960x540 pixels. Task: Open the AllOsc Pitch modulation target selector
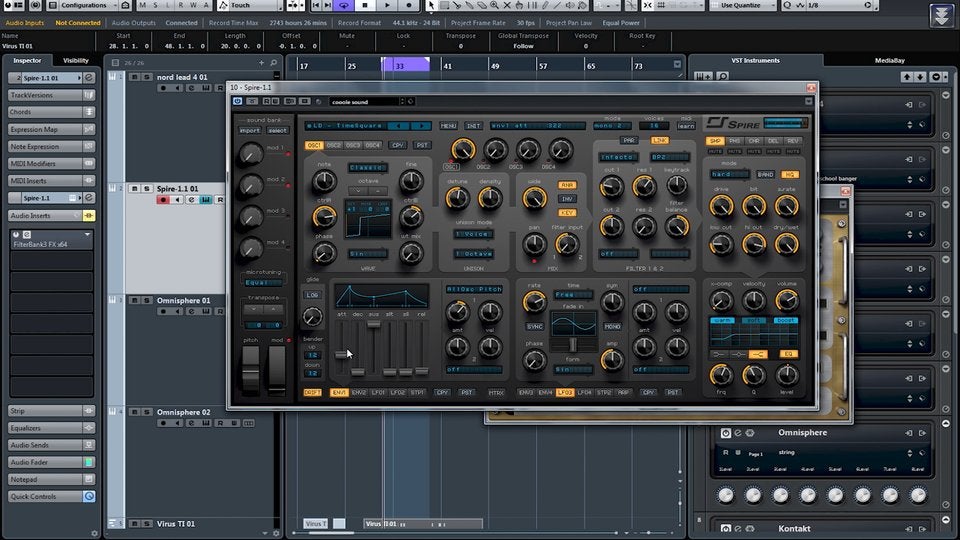click(474, 289)
